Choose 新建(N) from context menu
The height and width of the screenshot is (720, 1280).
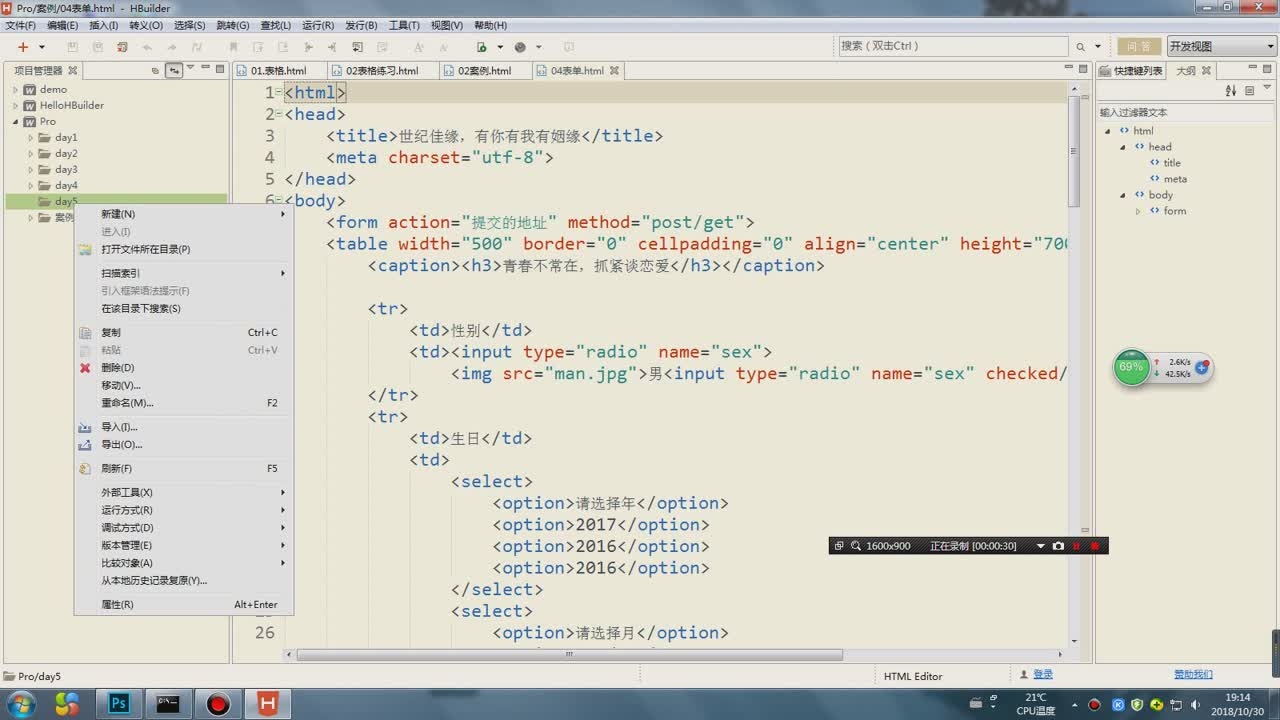184,214
